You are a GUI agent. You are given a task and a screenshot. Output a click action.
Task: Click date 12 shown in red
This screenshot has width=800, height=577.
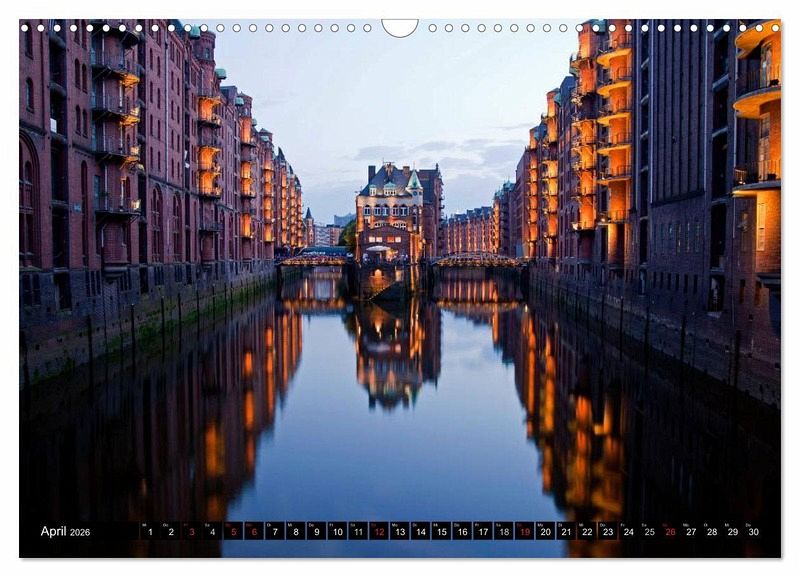[379, 532]
